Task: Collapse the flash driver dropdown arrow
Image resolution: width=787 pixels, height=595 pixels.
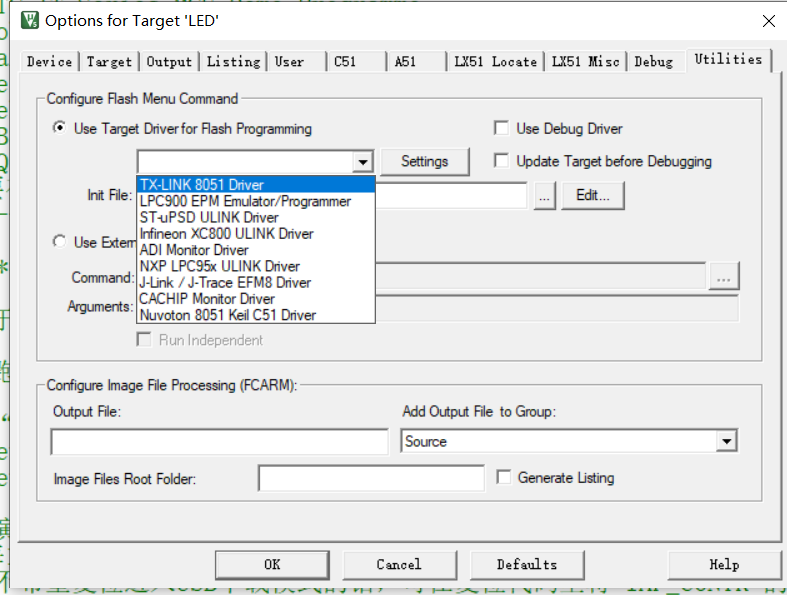Action: coord(362,162)
